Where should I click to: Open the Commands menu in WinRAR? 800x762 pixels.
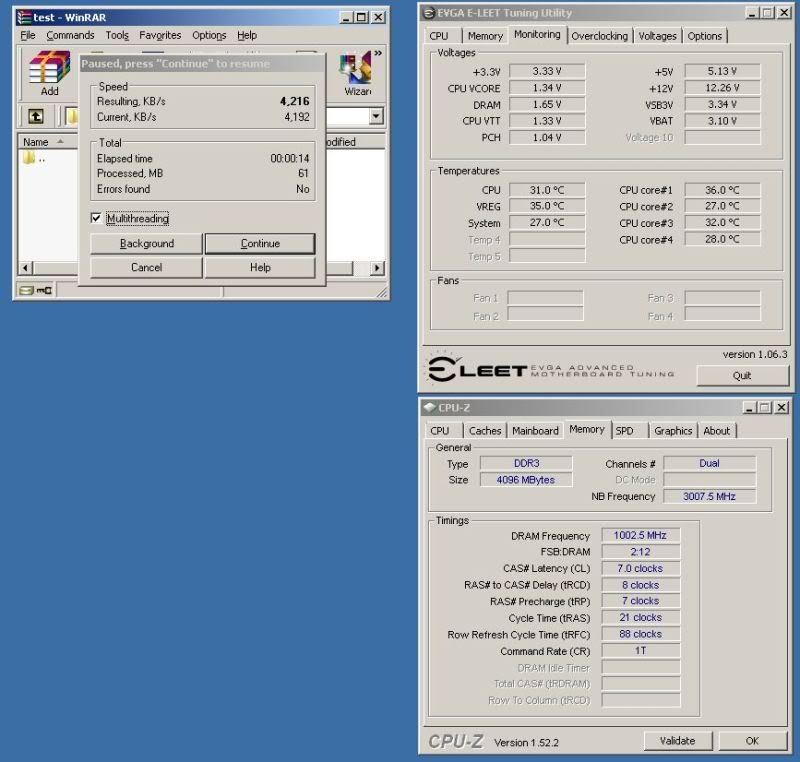coord(70,35)
